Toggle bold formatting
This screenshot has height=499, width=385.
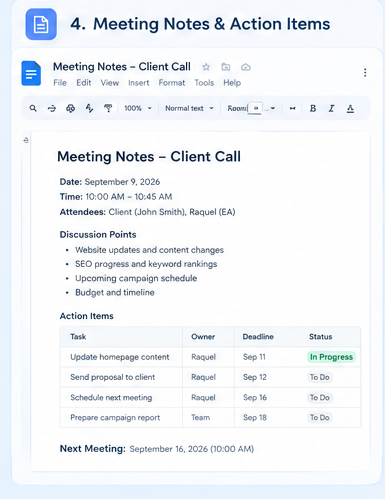(313, 108)
